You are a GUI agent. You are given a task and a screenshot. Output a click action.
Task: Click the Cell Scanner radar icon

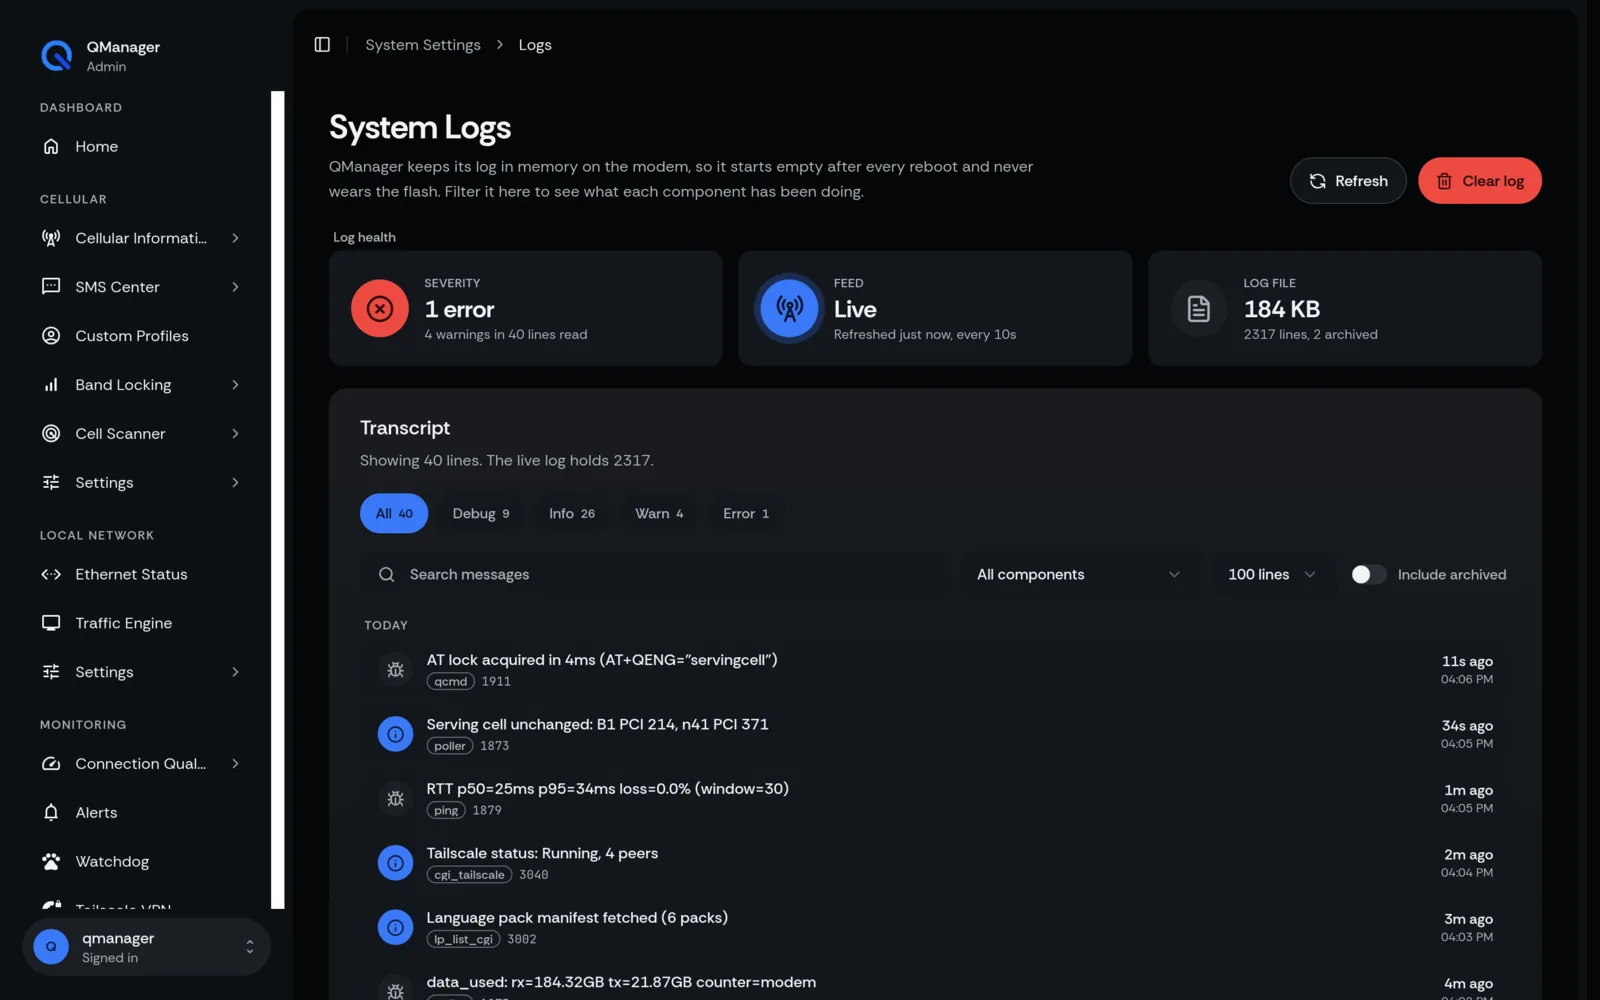tap(51, 434)
